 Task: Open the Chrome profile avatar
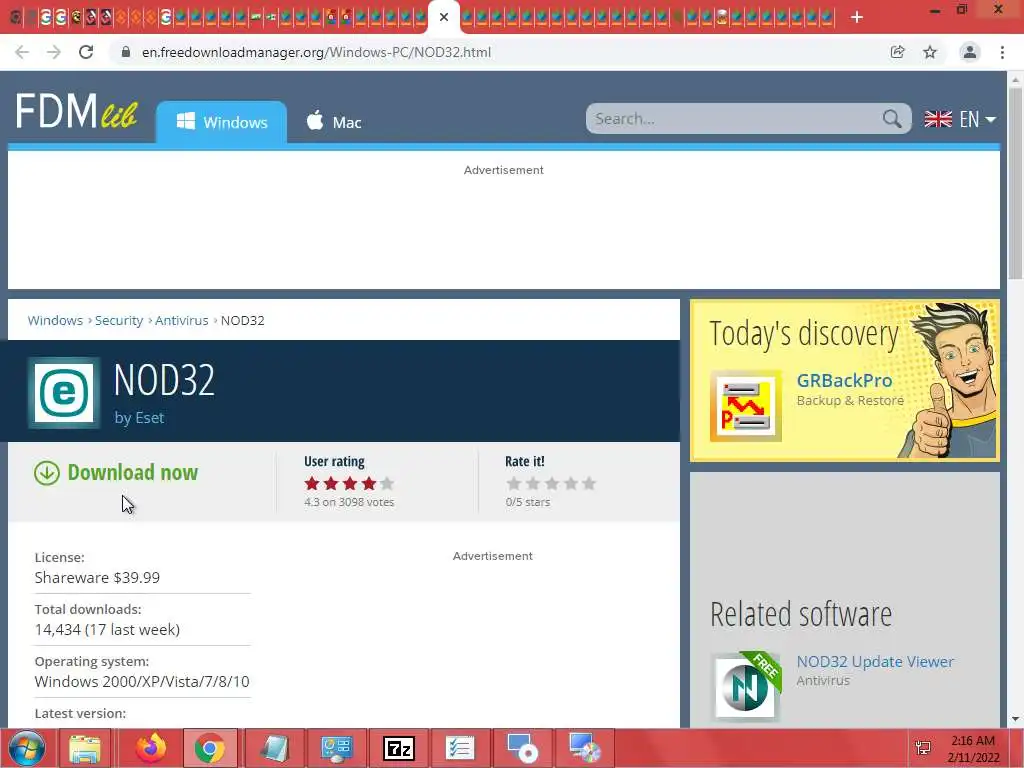970,52
